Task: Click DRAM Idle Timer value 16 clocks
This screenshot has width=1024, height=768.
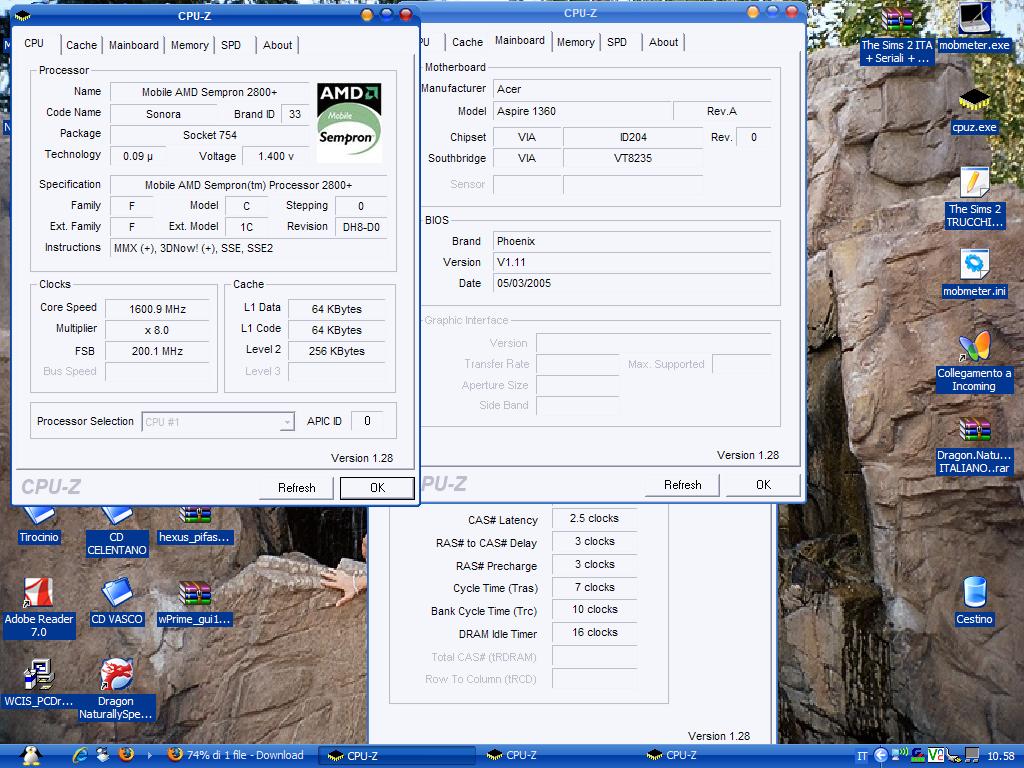Action: point(594,632)
